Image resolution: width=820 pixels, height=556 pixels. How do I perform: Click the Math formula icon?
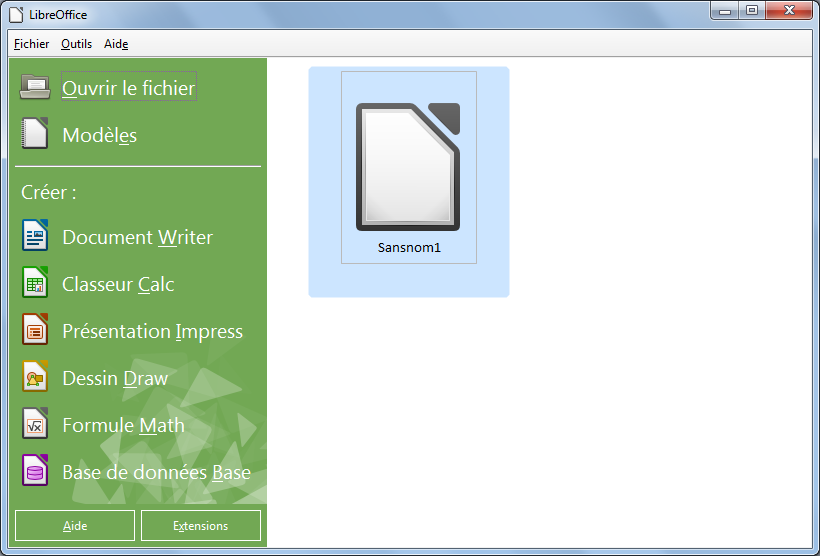tap(35, 424)
